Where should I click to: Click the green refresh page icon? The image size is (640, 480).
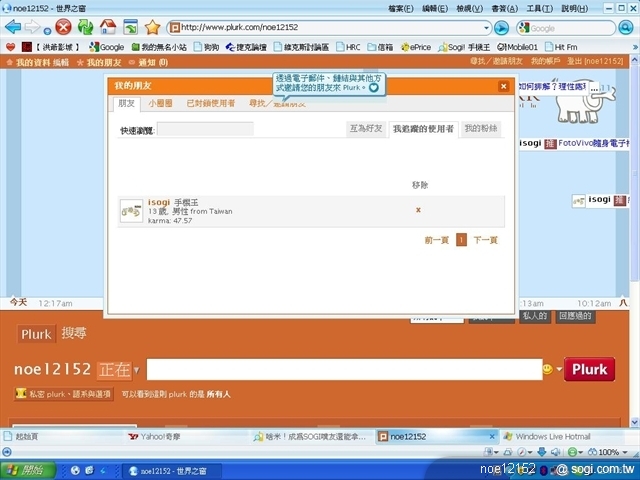click(85, 27)
